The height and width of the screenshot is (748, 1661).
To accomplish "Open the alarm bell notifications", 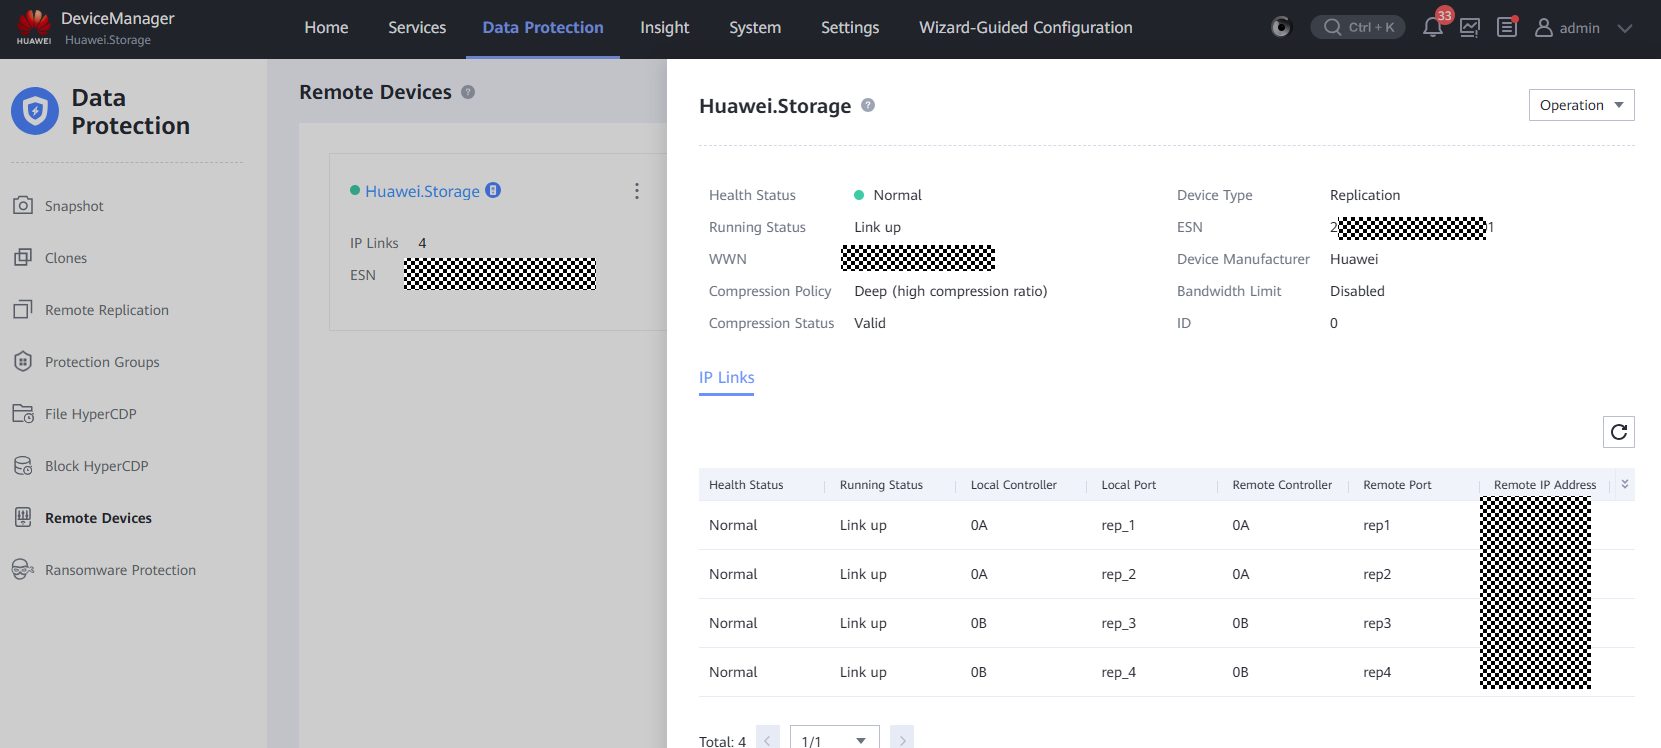I will tap(1433, 27).
